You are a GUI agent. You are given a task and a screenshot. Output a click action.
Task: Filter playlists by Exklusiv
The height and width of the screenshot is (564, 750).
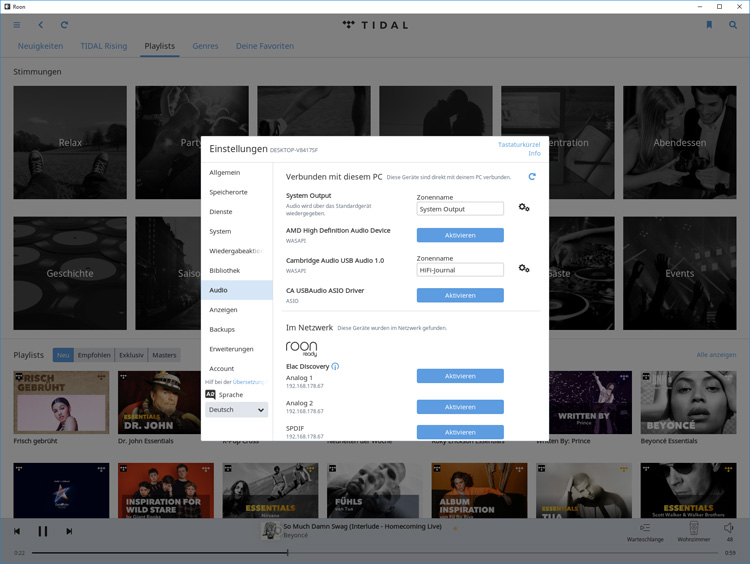pyautogui.click(x=132, y=355)
